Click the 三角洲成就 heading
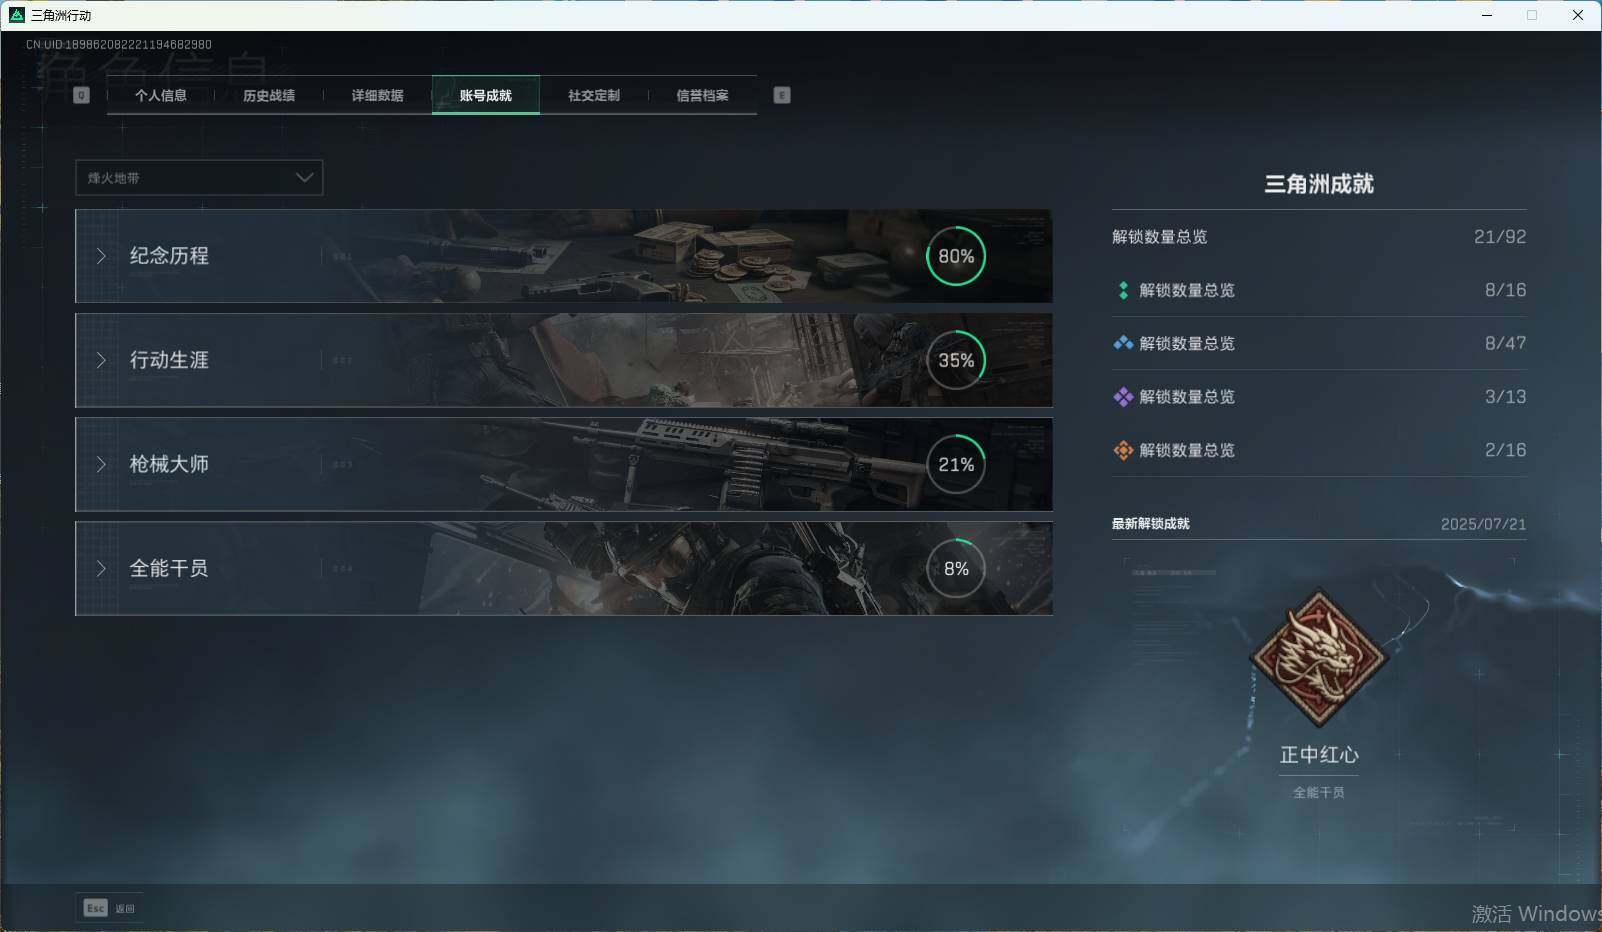The height and width of the screenshot is (932, 1602). pos(1319,184)
